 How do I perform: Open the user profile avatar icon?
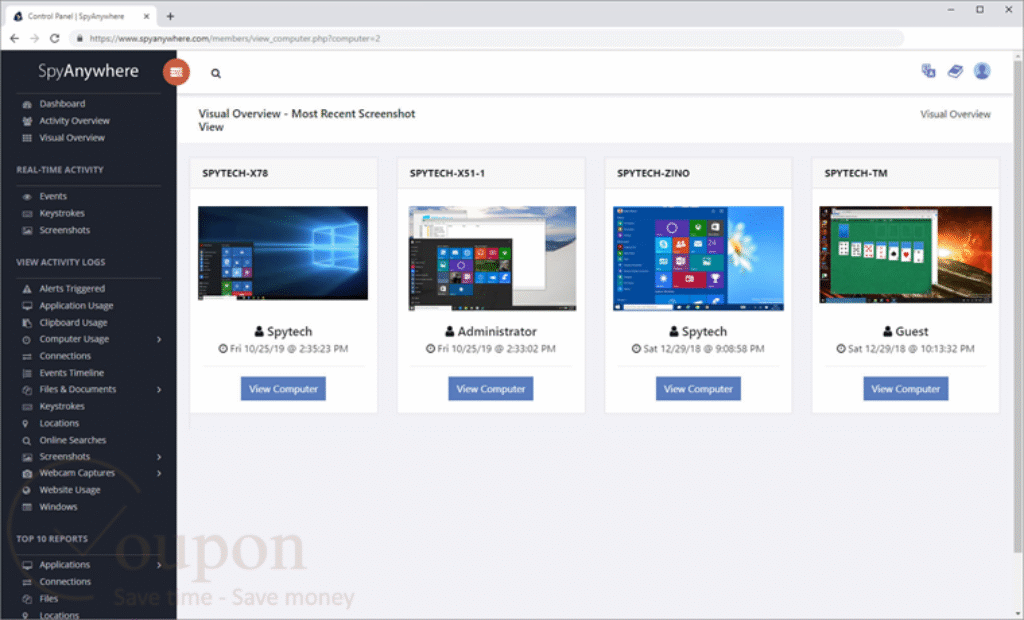click(982, 71)
